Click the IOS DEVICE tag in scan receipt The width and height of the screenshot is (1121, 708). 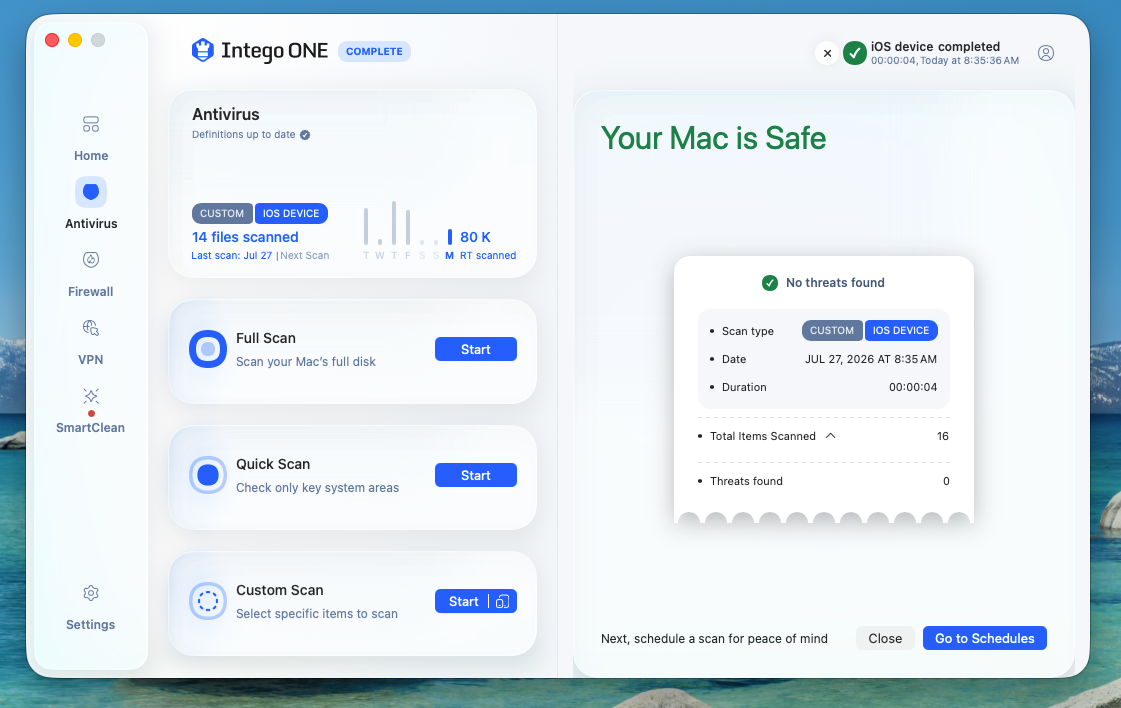(x=901, y=330)
